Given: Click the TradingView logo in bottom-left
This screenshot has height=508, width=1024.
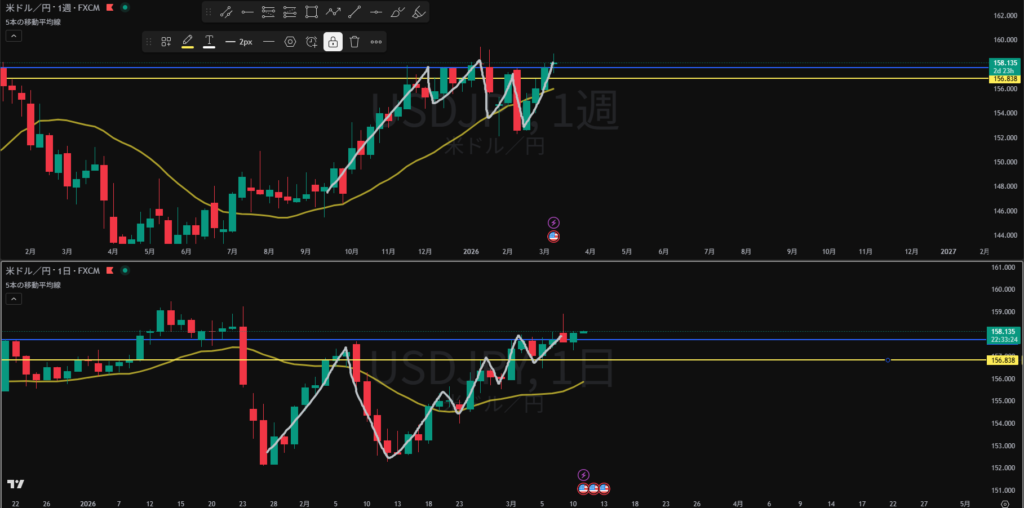Looking at the screenshot, I should [x=15, y=484].
